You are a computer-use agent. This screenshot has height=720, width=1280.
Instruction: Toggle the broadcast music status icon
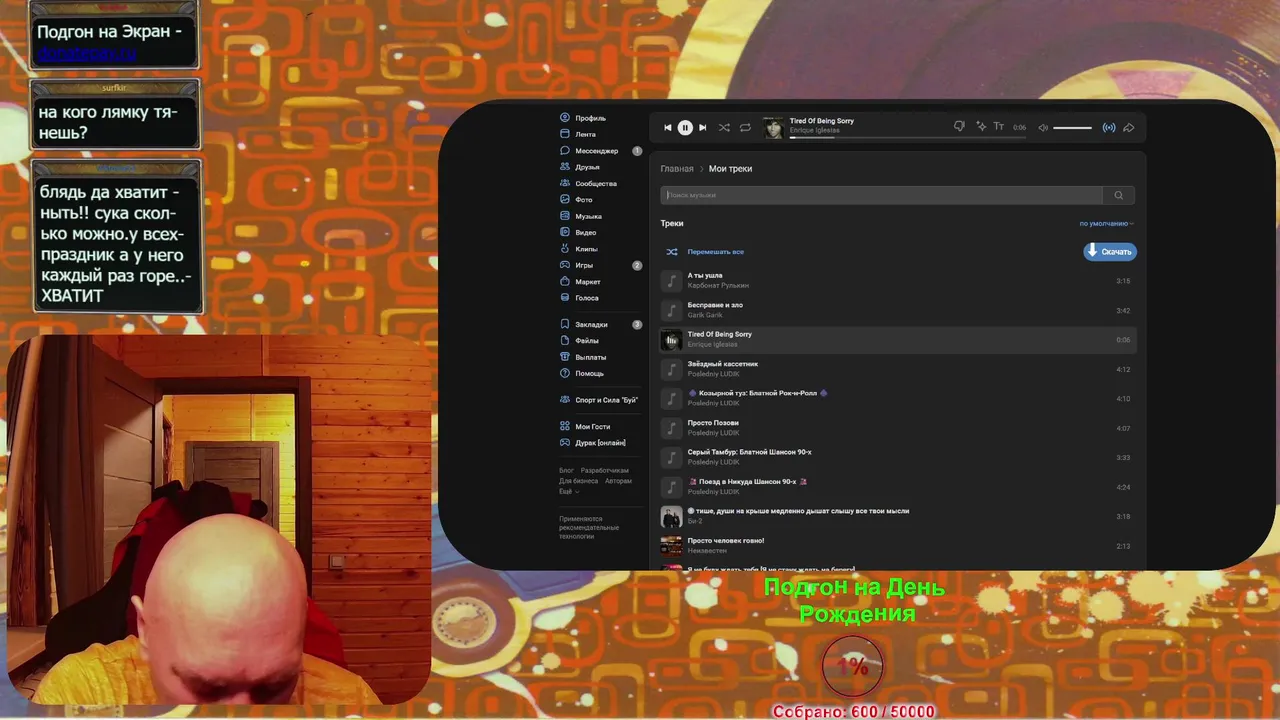pyautogui.click(x=1108, y=128)
